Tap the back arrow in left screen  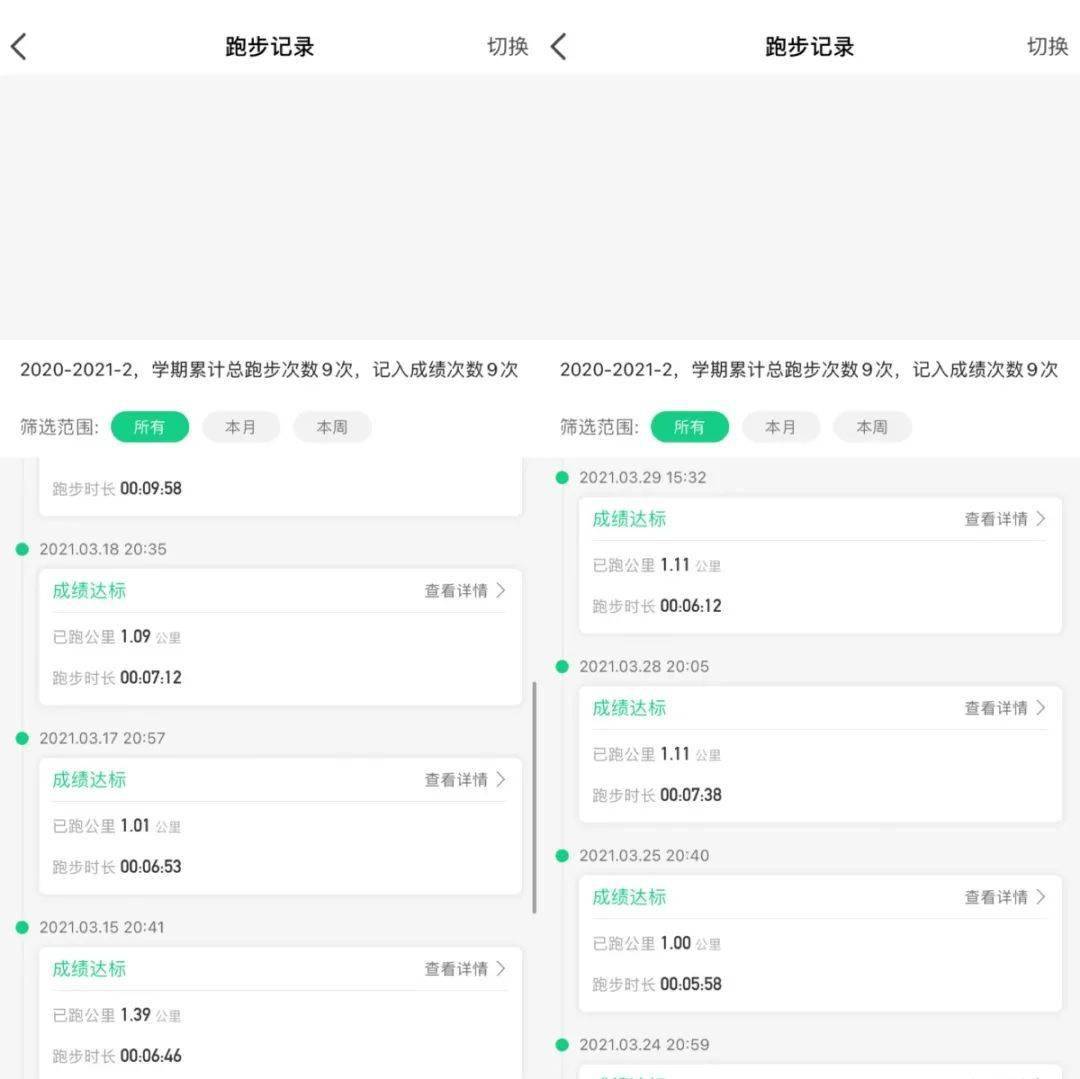coord(19,47)
